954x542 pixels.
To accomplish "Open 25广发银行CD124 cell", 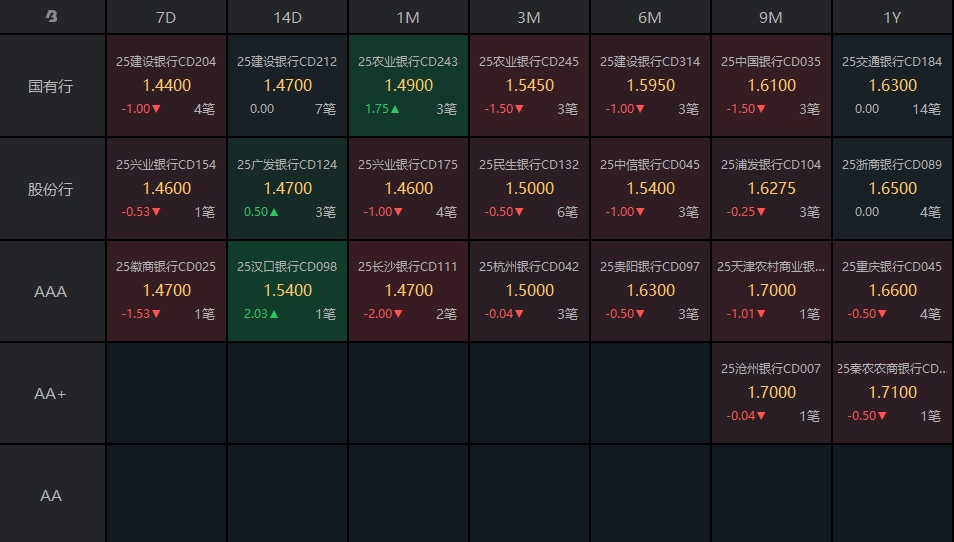I will coord(287,189).
